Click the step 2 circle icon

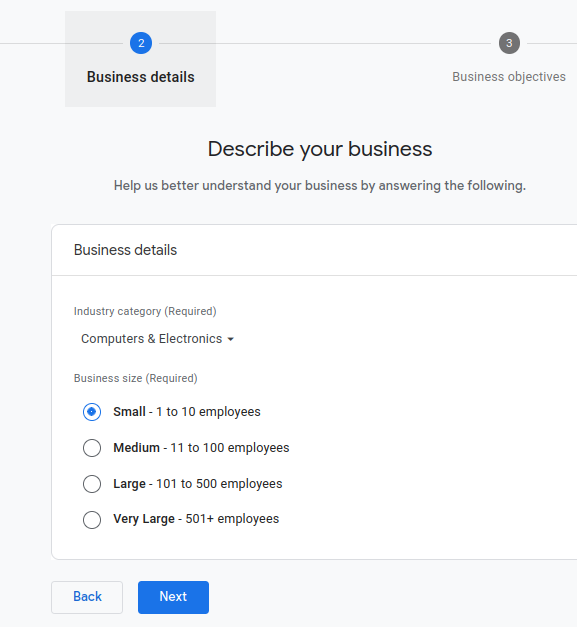click(141, 43)
